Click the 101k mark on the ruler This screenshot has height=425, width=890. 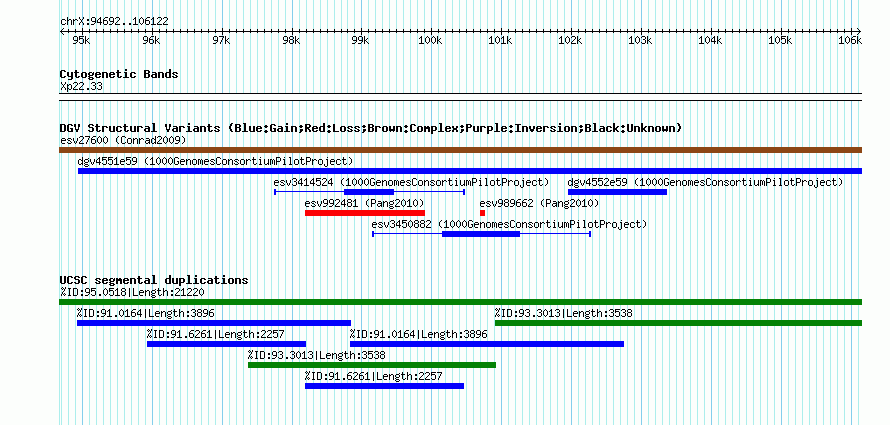click(x=501, y=40)
